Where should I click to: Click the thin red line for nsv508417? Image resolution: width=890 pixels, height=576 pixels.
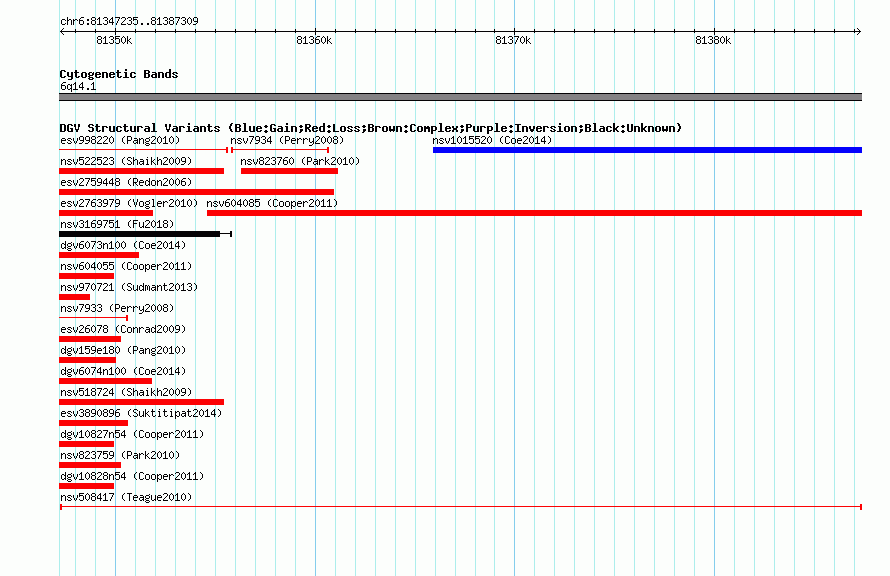461,507
